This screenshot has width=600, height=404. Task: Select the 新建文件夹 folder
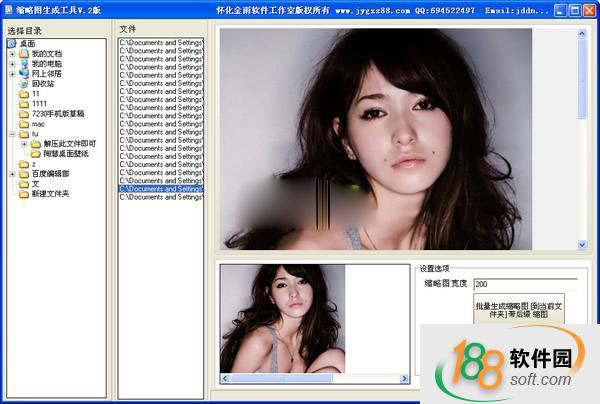click(50, 193)
